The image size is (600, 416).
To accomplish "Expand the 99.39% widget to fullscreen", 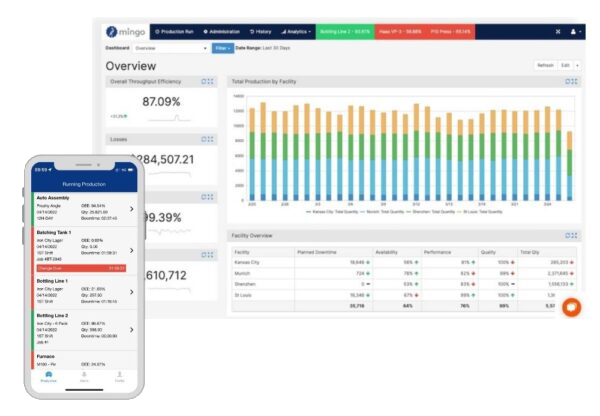I will pyautogui.click(x=210, y=197).
